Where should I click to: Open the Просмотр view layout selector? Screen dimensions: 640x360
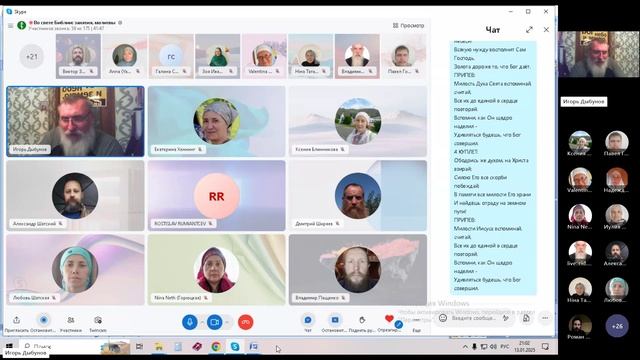[408, 25]
